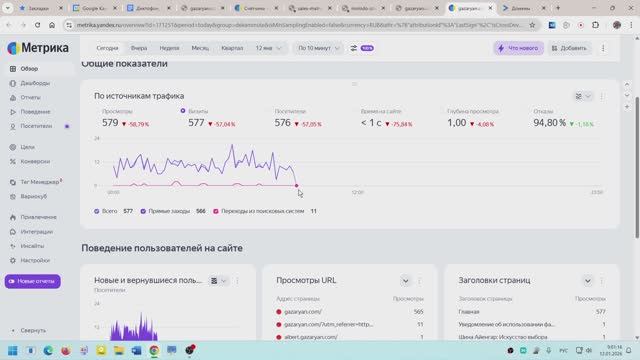Toggle Всего series checkbox in legend

coord(97,211)
